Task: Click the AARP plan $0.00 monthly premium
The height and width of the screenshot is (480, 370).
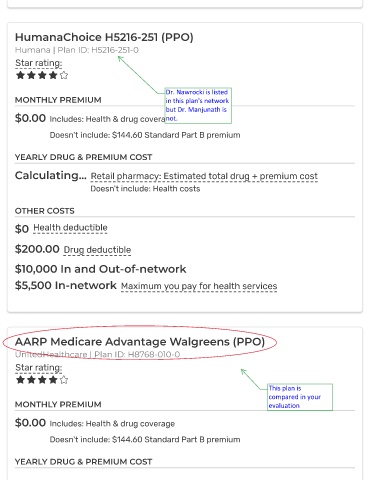Action: point(30,423)
